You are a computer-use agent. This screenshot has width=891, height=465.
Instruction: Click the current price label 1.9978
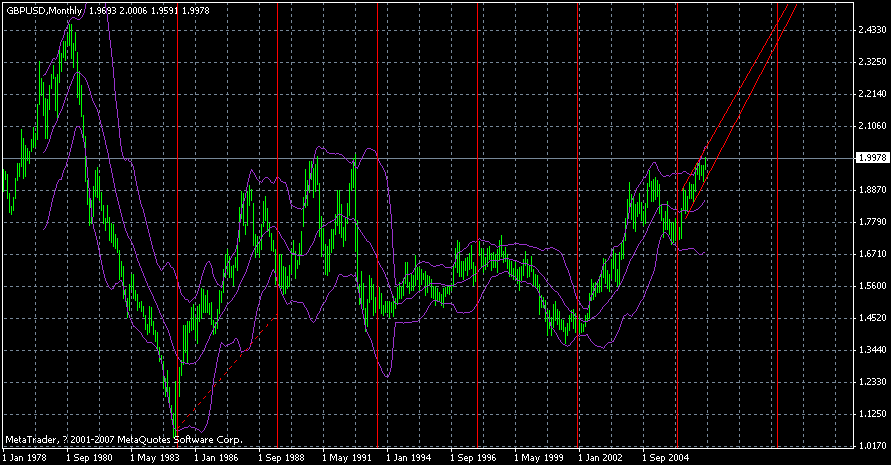pos(872,157)
